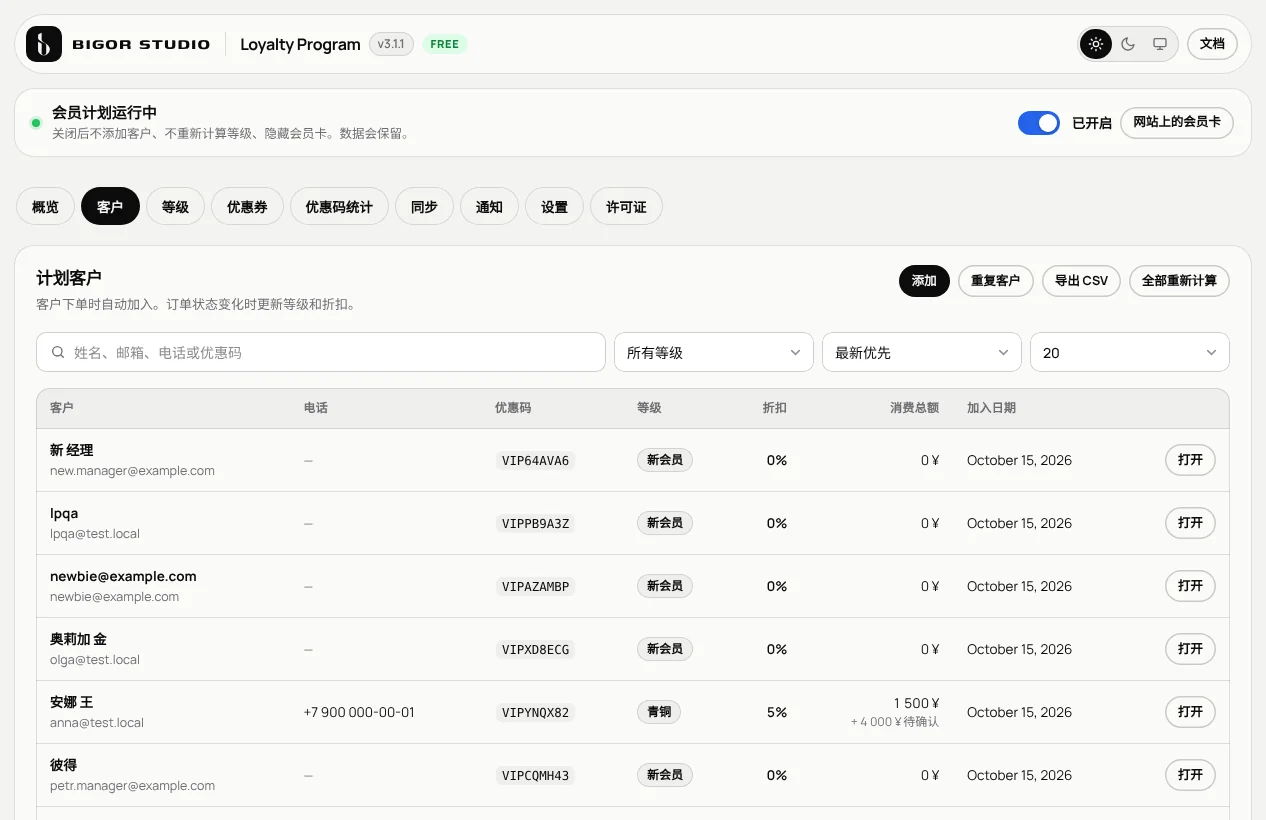The height and width of the screenshot is (820, 1266).
Task: Select the 客户 tab
Action: pos(110,207)
